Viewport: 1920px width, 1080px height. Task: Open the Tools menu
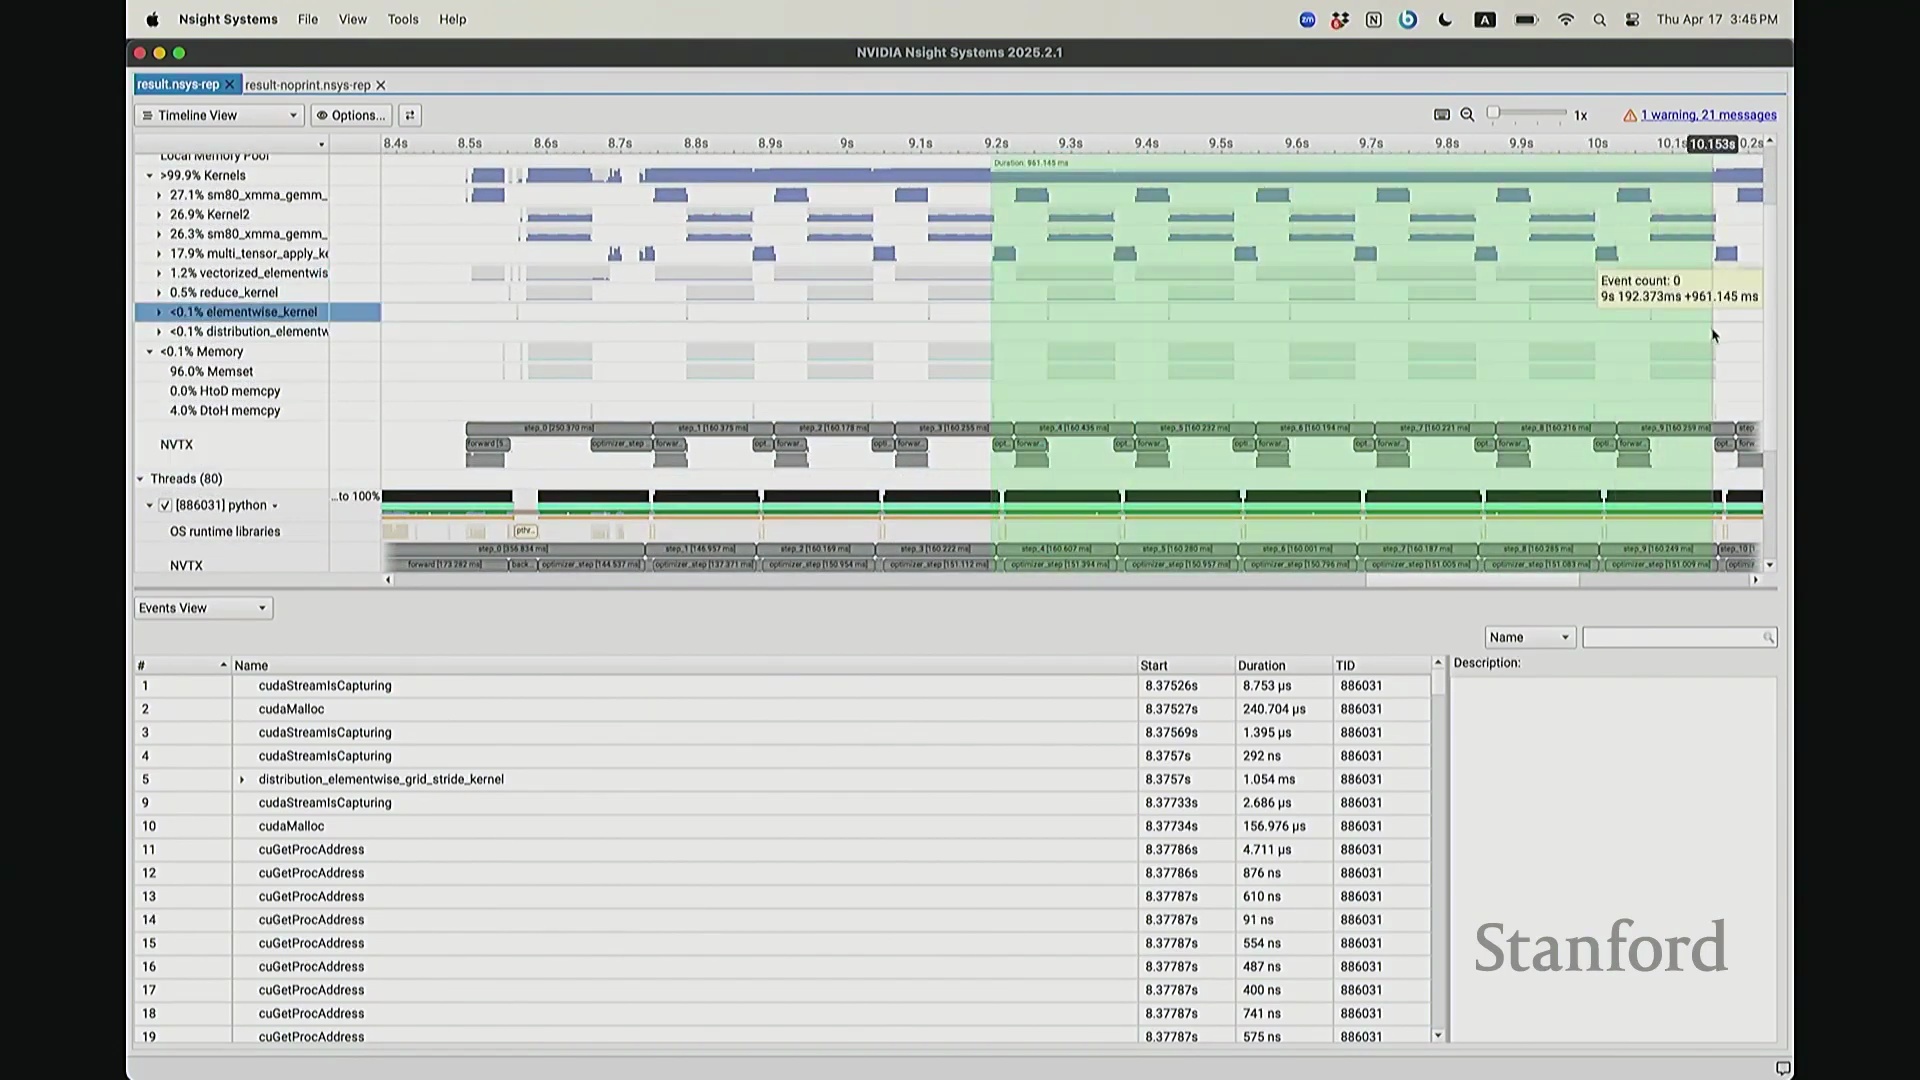(x=403, y=19)
